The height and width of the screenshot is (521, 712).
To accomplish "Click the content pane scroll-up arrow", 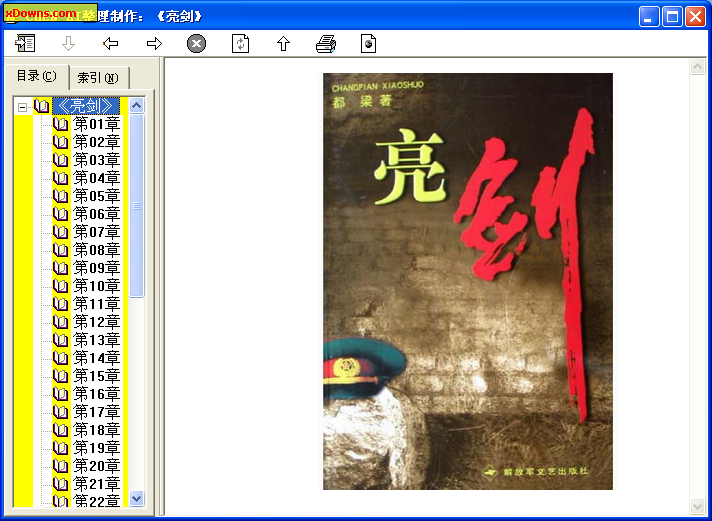I will coord(697,67).
